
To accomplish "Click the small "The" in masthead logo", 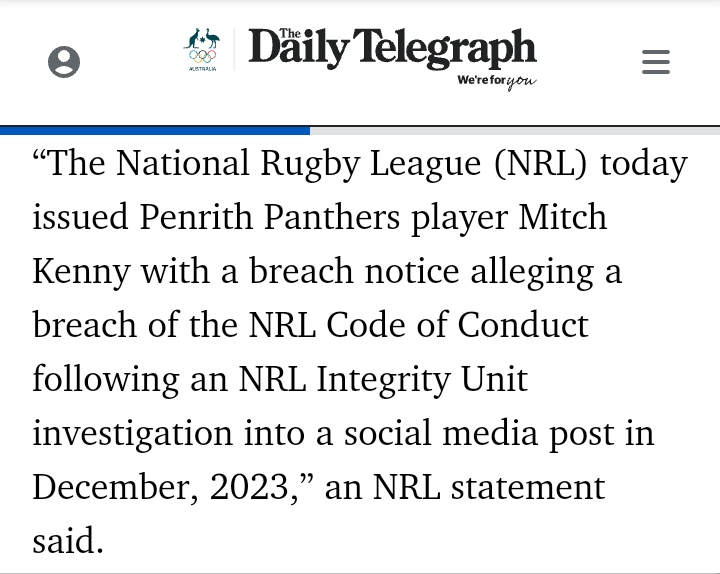I will pyautogui.click(x=290, y=33).
